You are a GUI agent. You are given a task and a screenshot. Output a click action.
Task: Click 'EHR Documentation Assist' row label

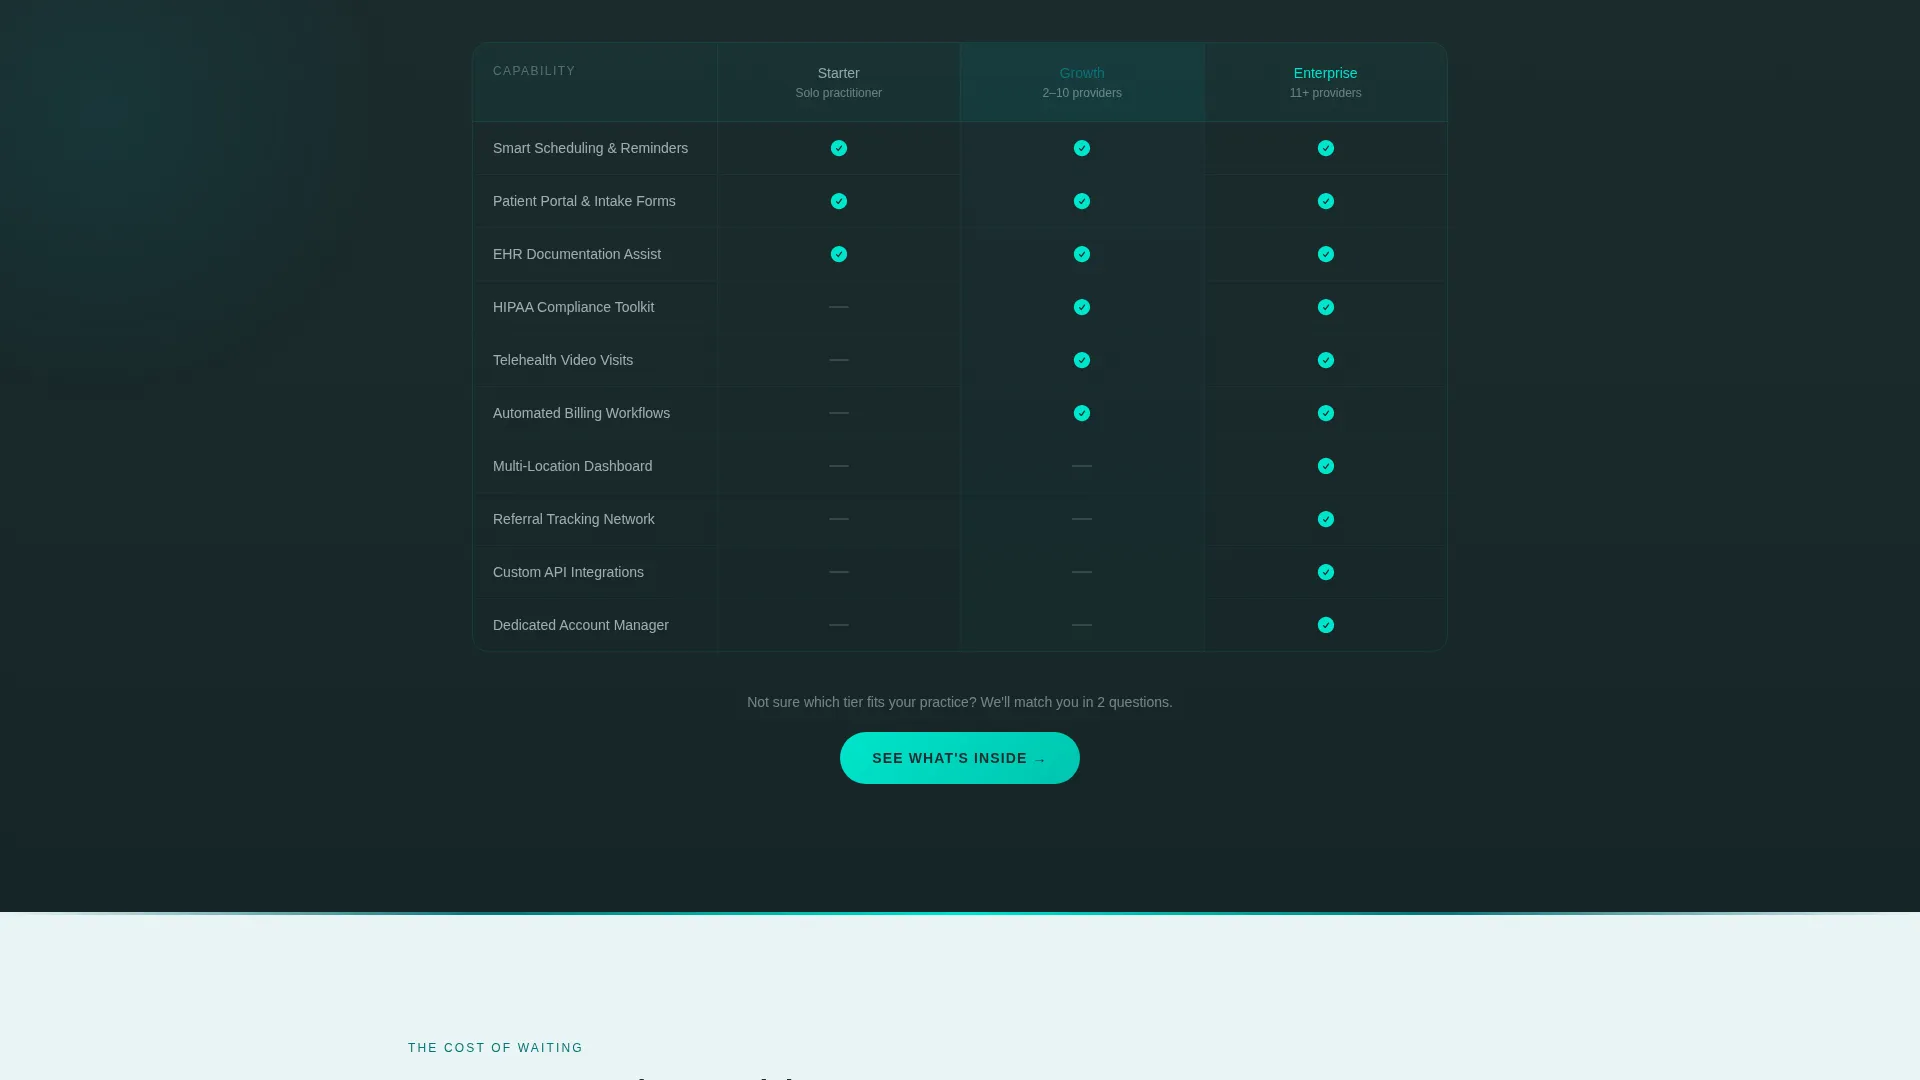[x=577, y=254]
